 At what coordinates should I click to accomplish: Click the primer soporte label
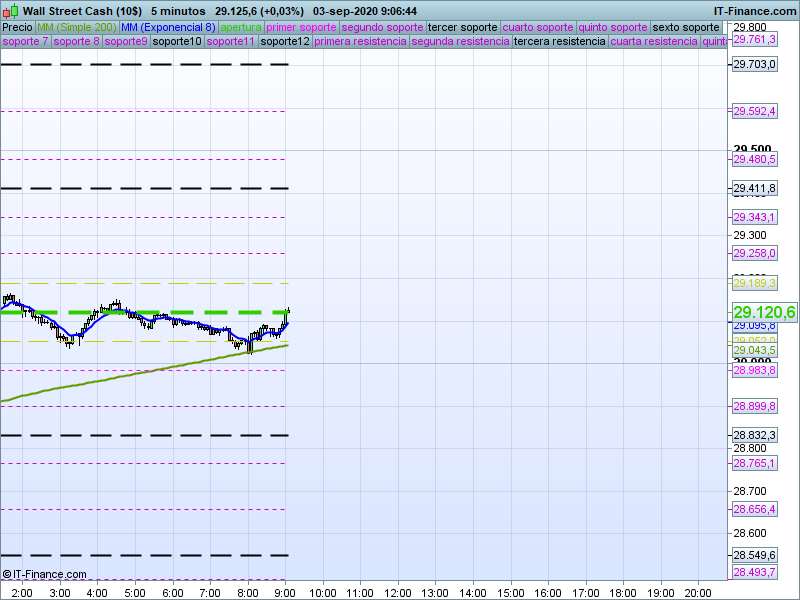301,27
